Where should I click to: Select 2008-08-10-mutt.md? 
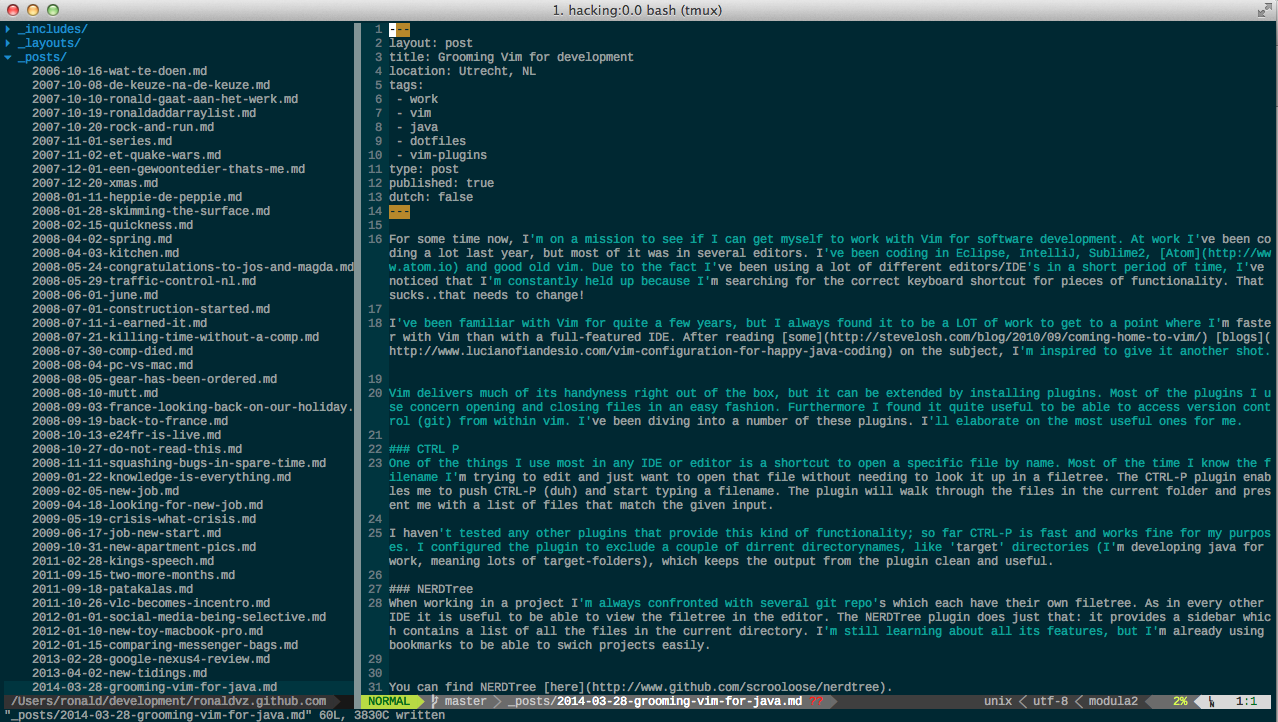pyautogui.click(x=95, y=393)
